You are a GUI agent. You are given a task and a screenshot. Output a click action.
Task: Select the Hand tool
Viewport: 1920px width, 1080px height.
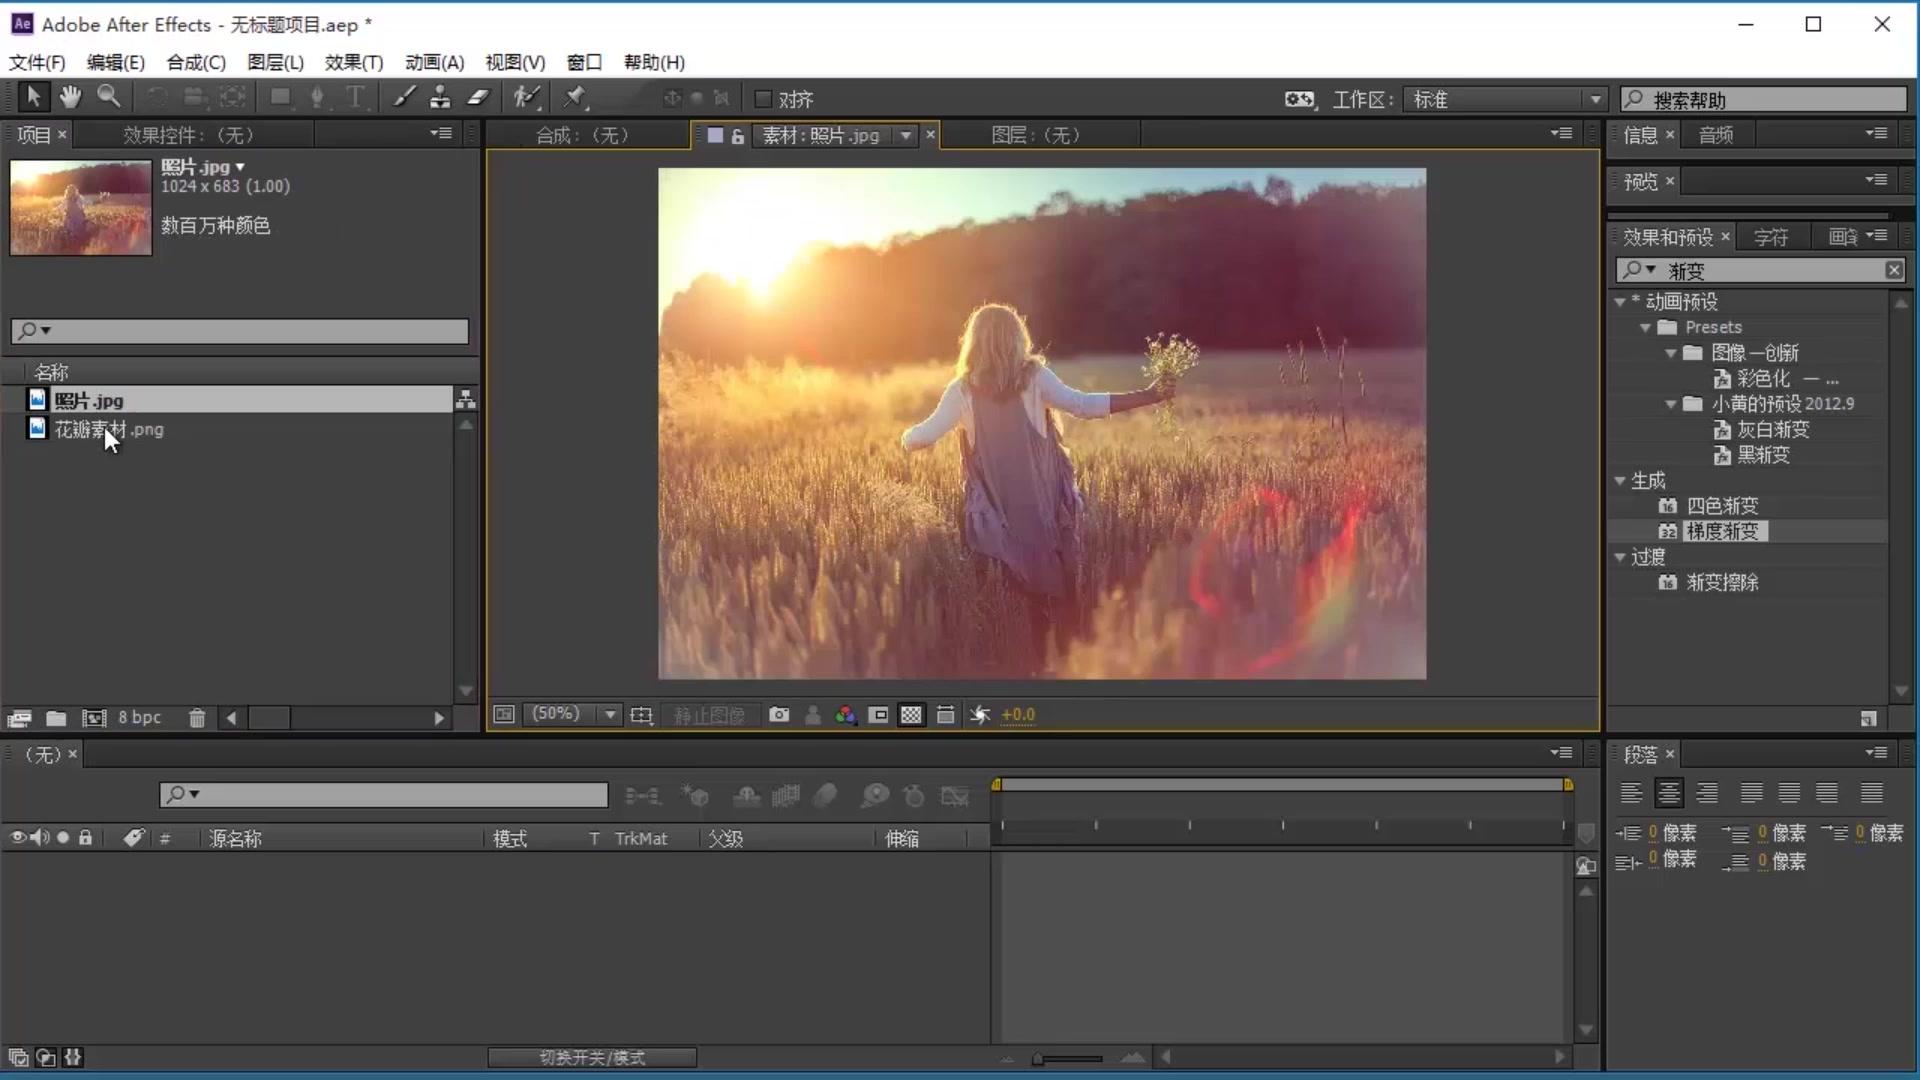click(70, 97)
